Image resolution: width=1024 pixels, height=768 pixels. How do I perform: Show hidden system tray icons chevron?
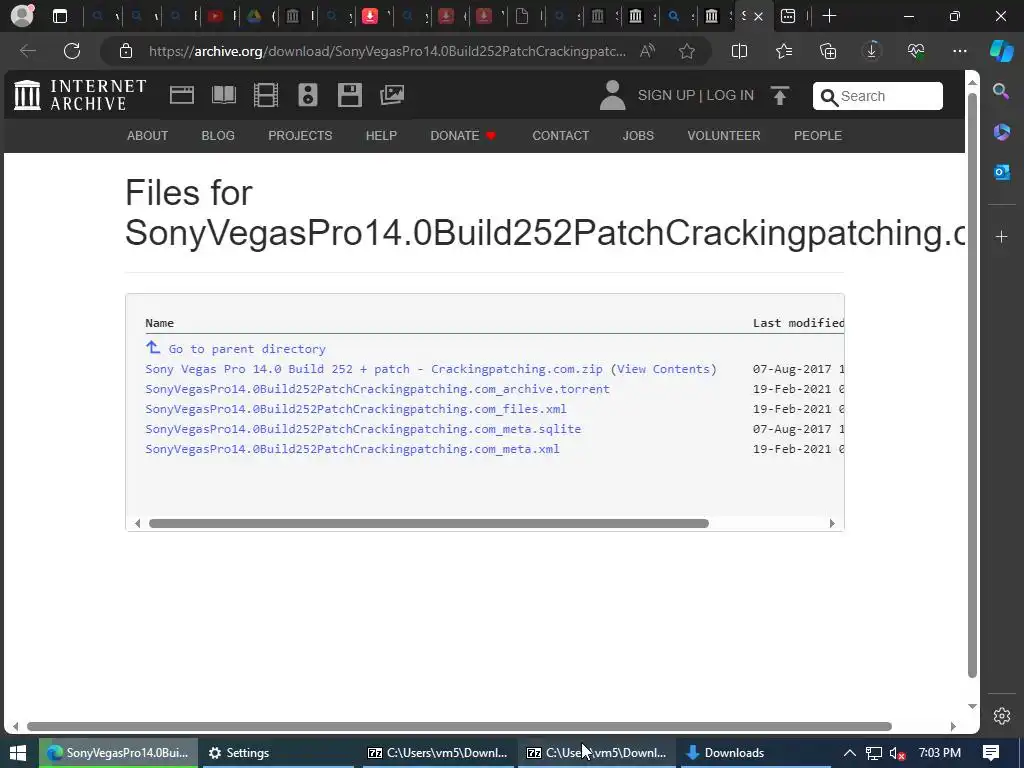(x=850, y=753)
